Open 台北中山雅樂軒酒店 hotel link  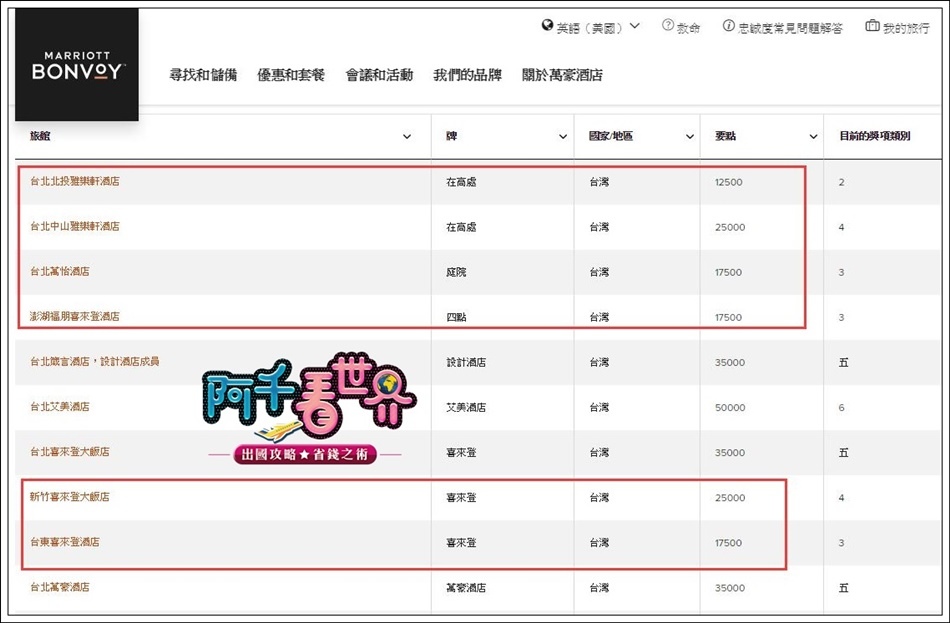(75, 226)
